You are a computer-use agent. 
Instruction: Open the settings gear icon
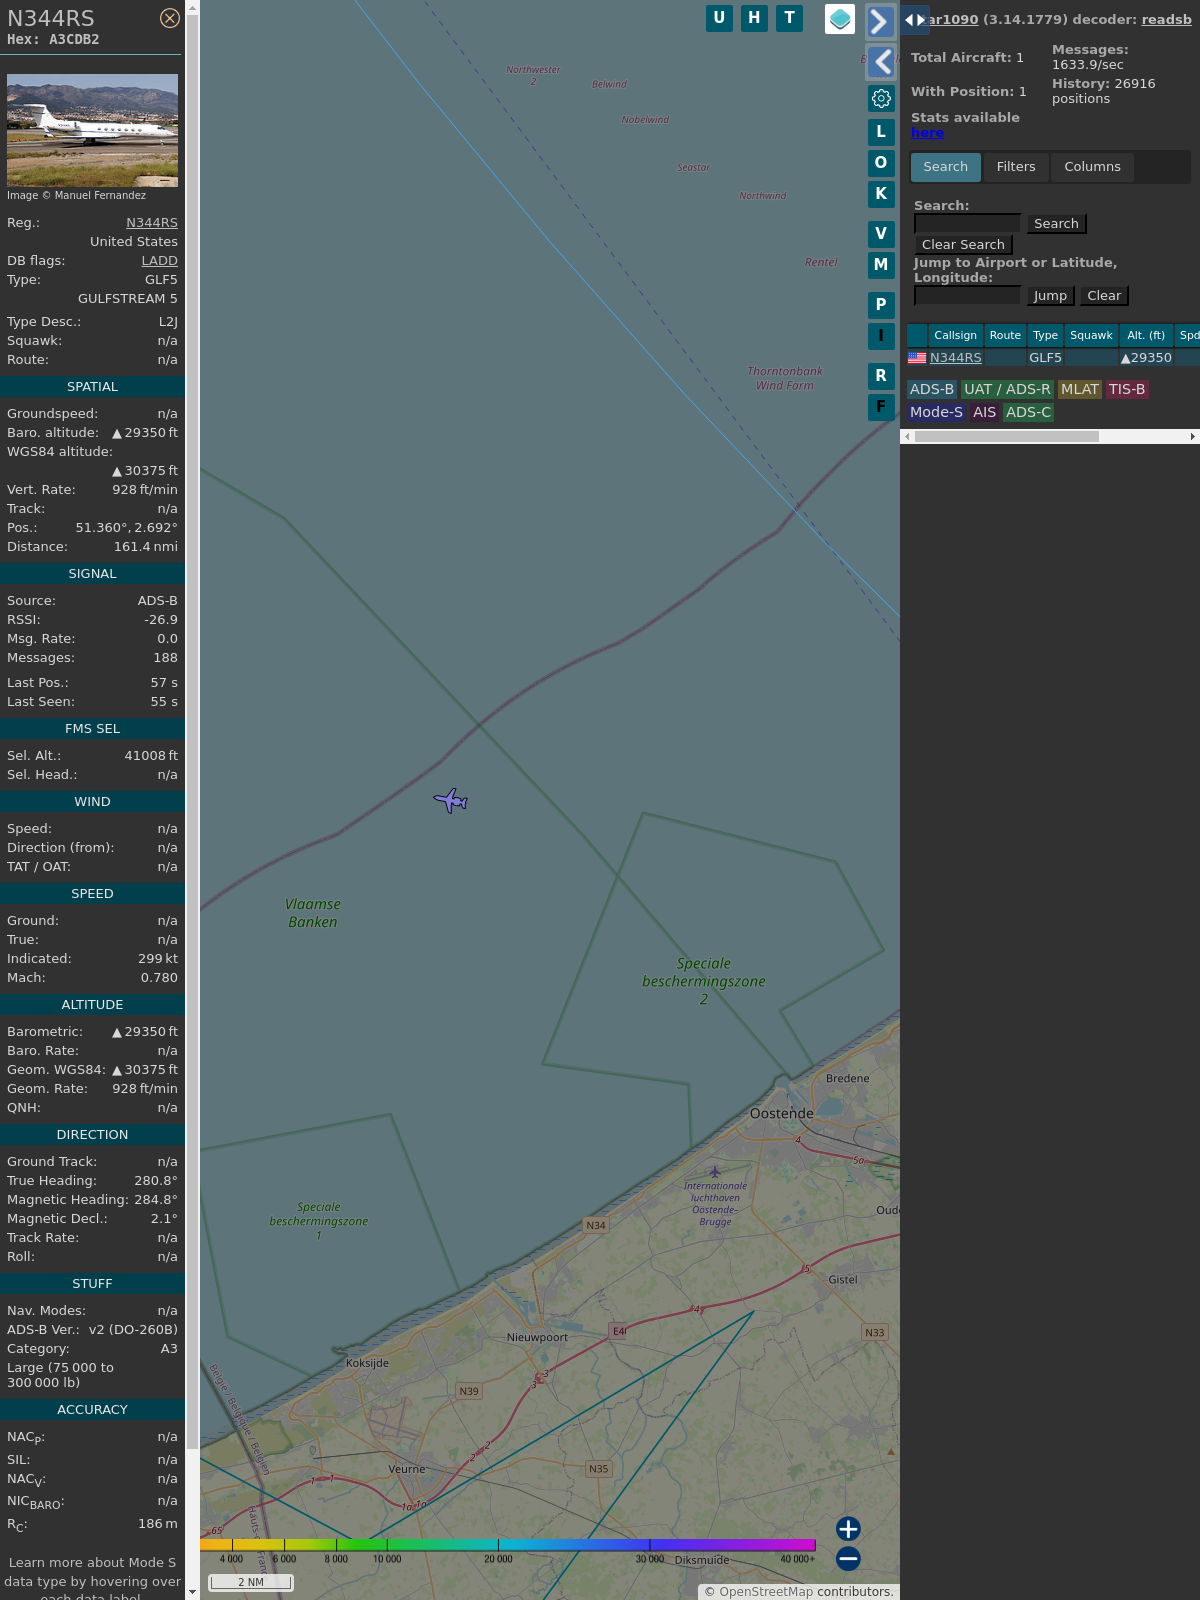tap(881, 98)
